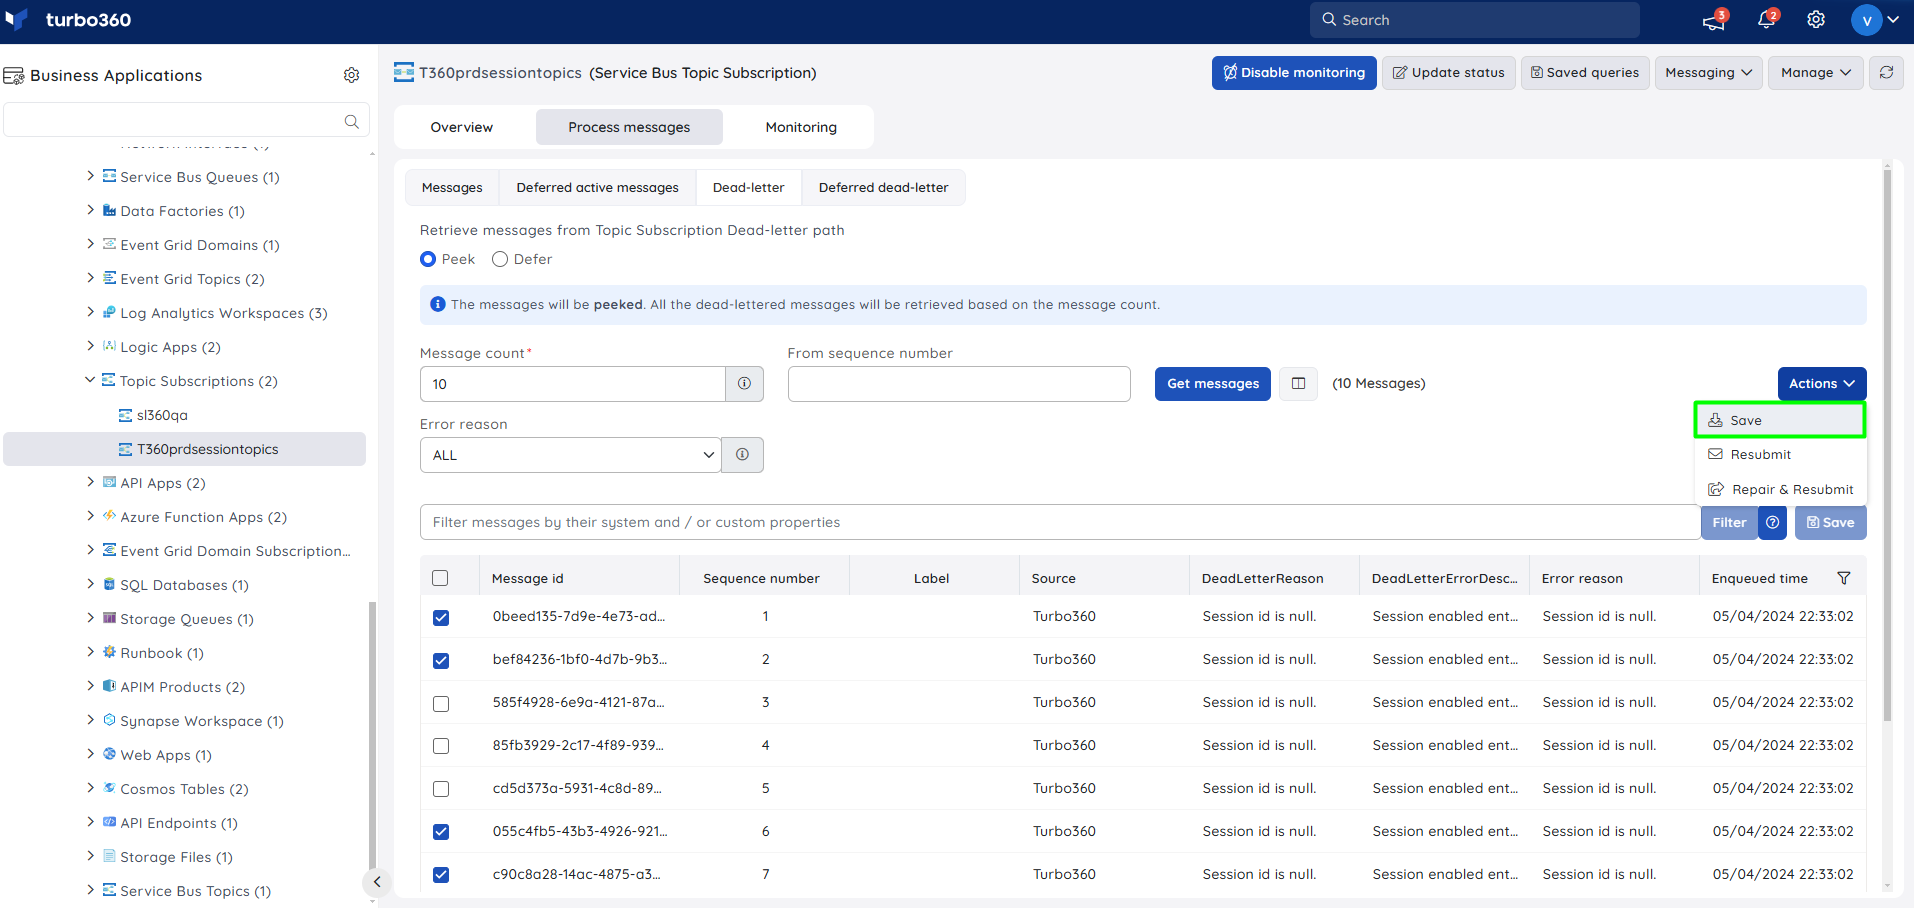Open the settings gear in top bar
Viewport: 1914px width, 908px height.
click(1816, 20)
